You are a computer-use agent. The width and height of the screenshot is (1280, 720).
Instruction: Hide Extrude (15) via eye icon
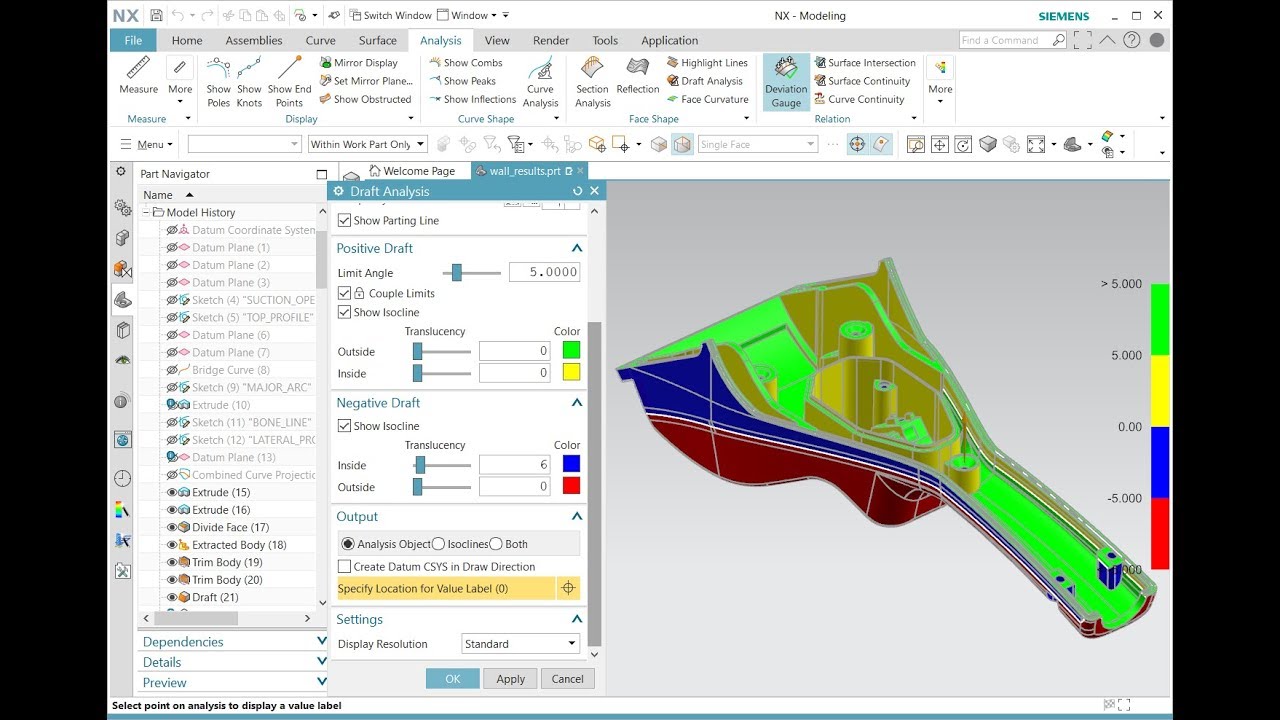coord(172,492)
